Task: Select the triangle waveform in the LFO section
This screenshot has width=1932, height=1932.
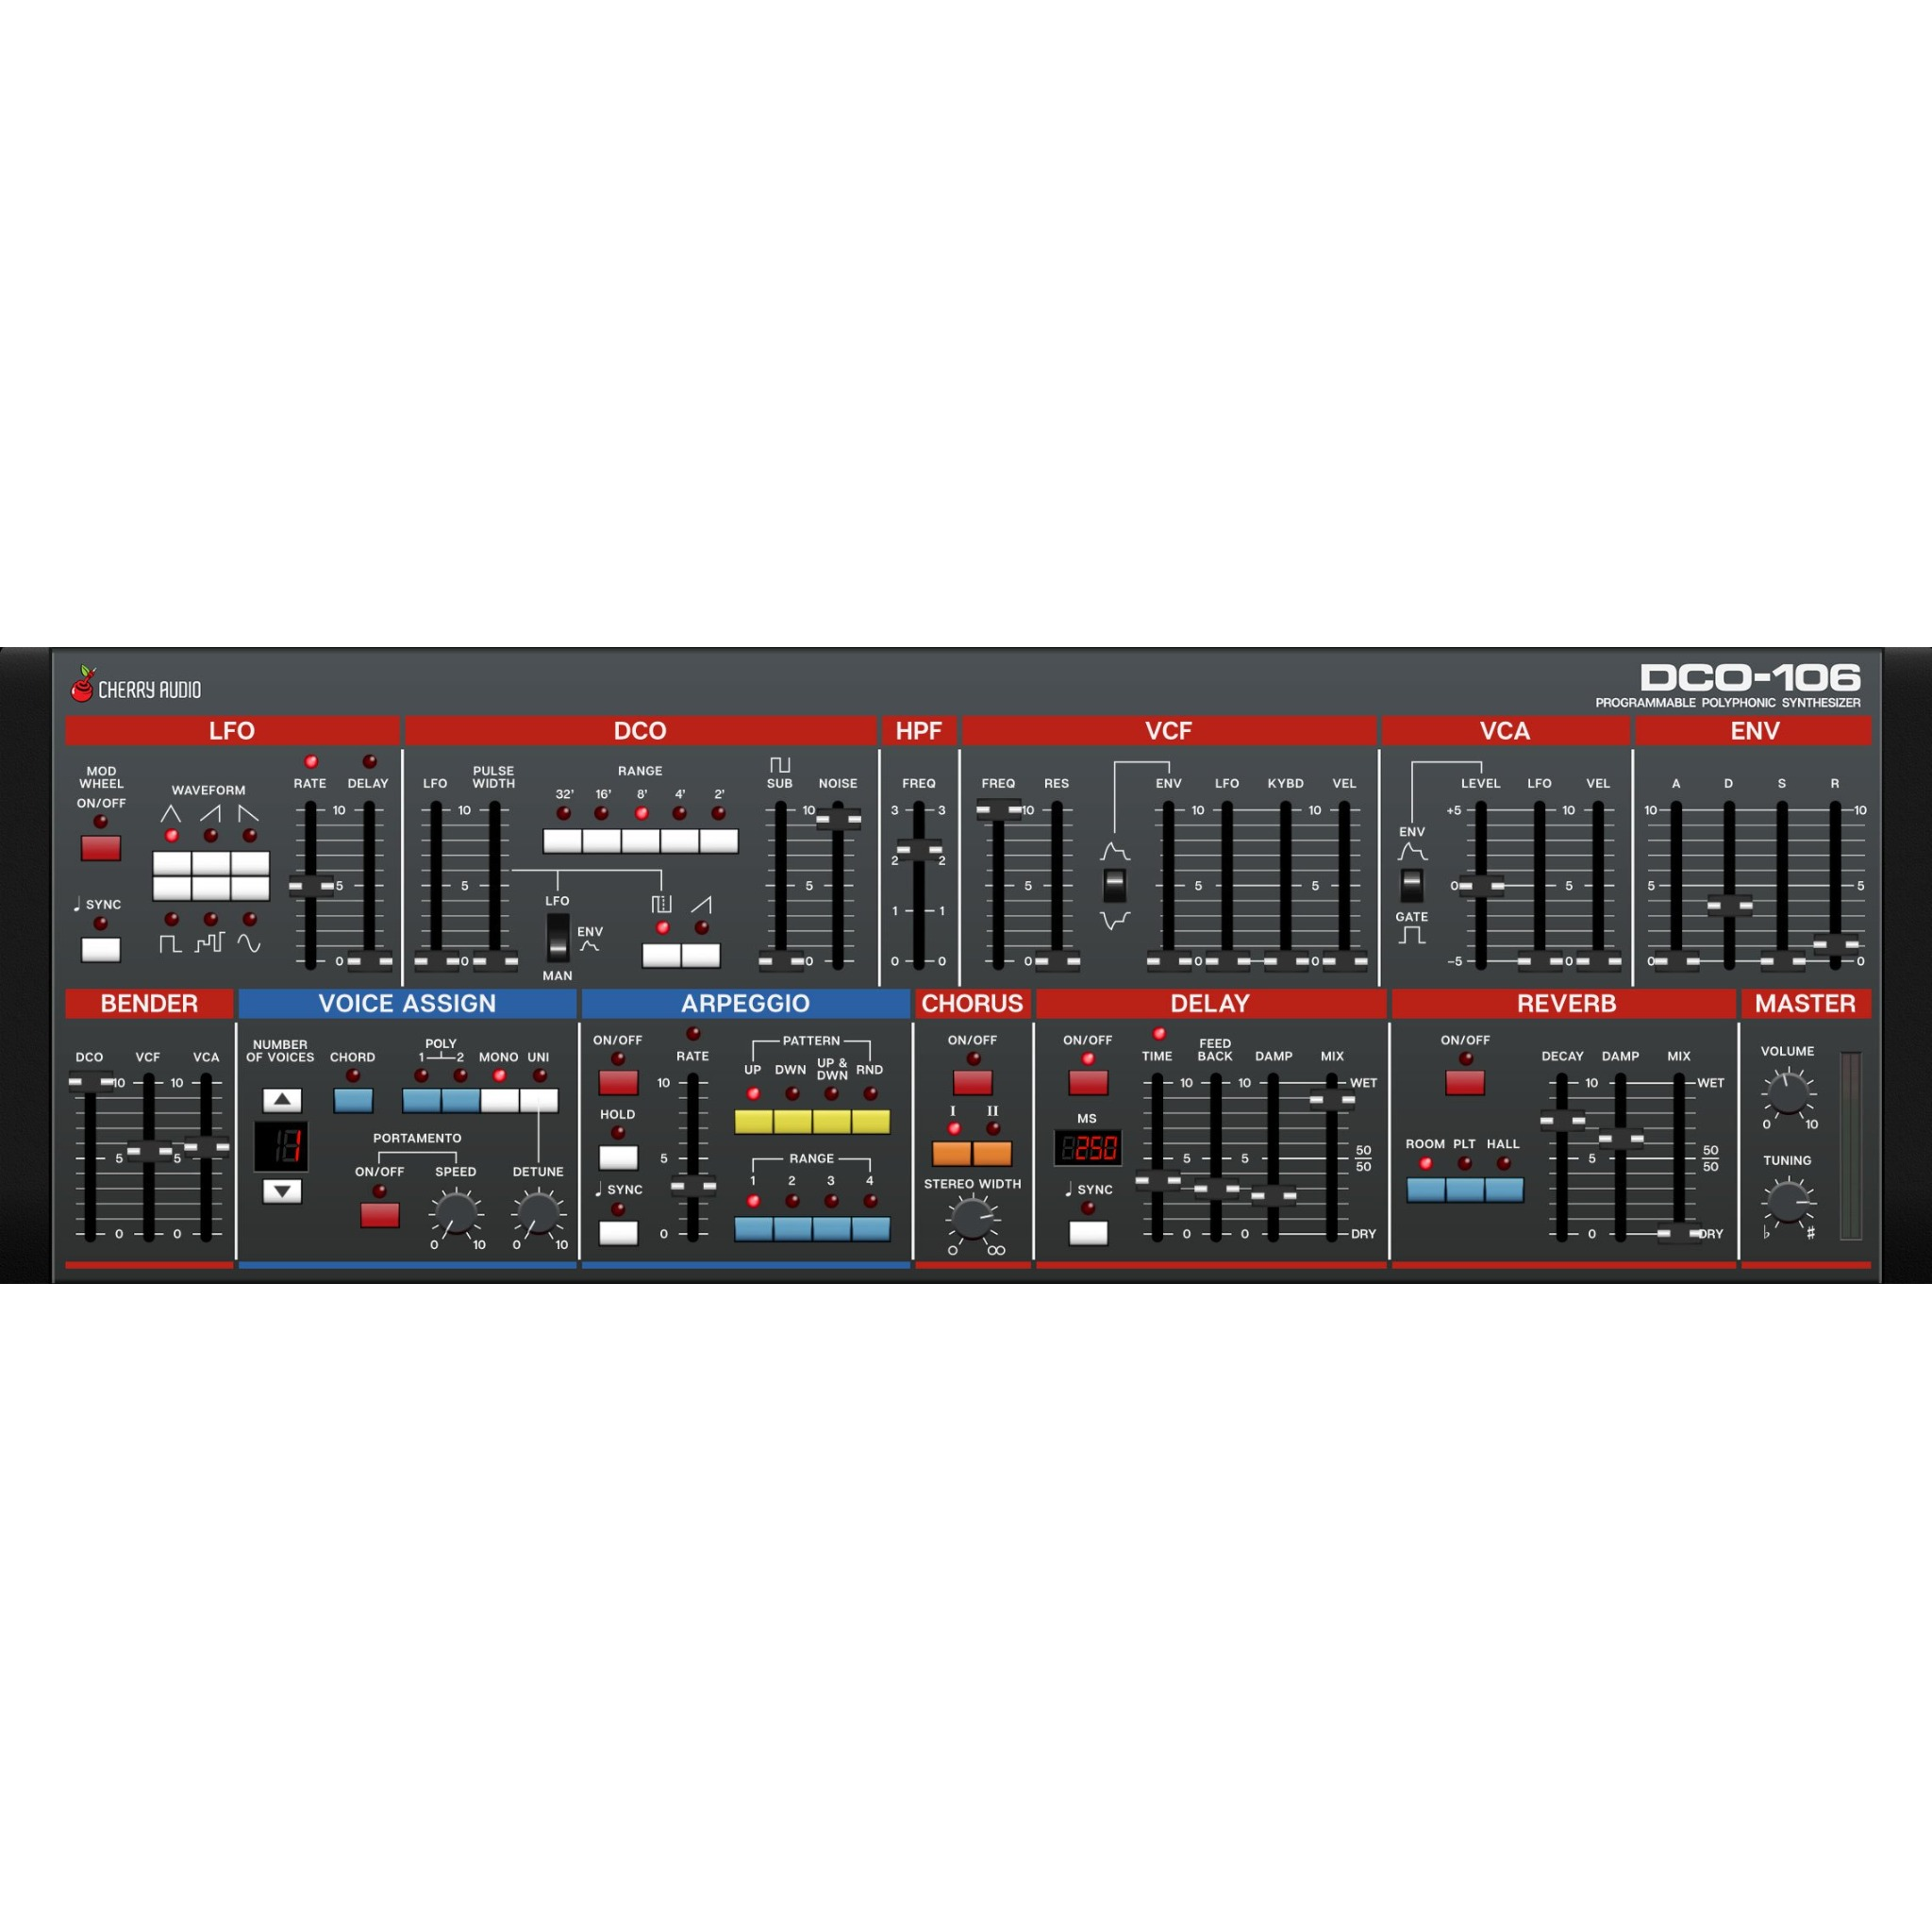Action: [x=172, y=864]
